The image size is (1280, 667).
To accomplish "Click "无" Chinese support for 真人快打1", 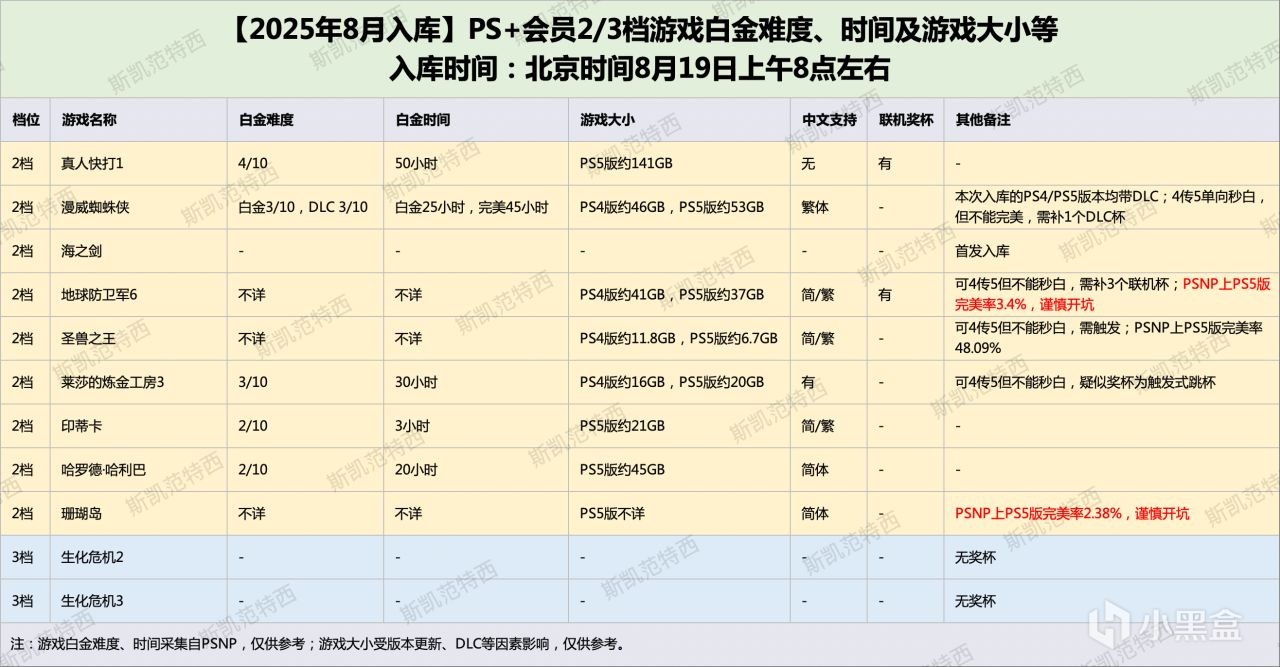I will click(808, 163).
